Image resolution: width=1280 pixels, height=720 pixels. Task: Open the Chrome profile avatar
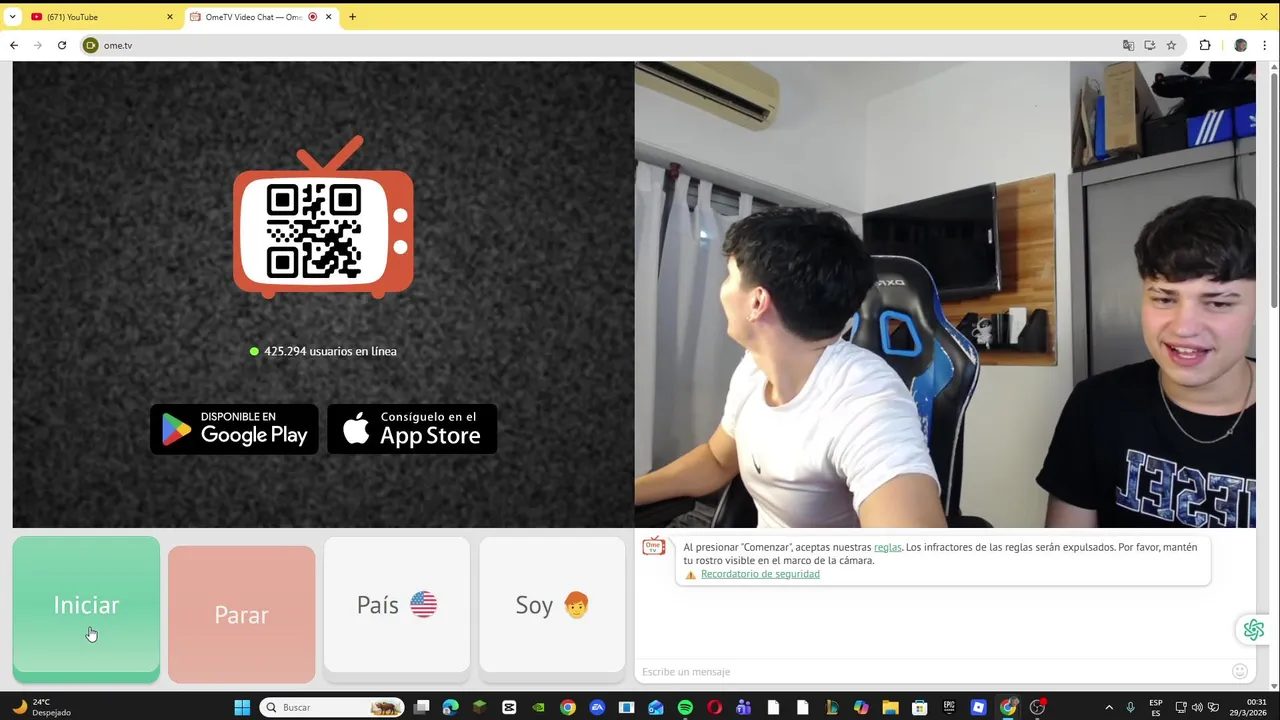[1241, 45]
